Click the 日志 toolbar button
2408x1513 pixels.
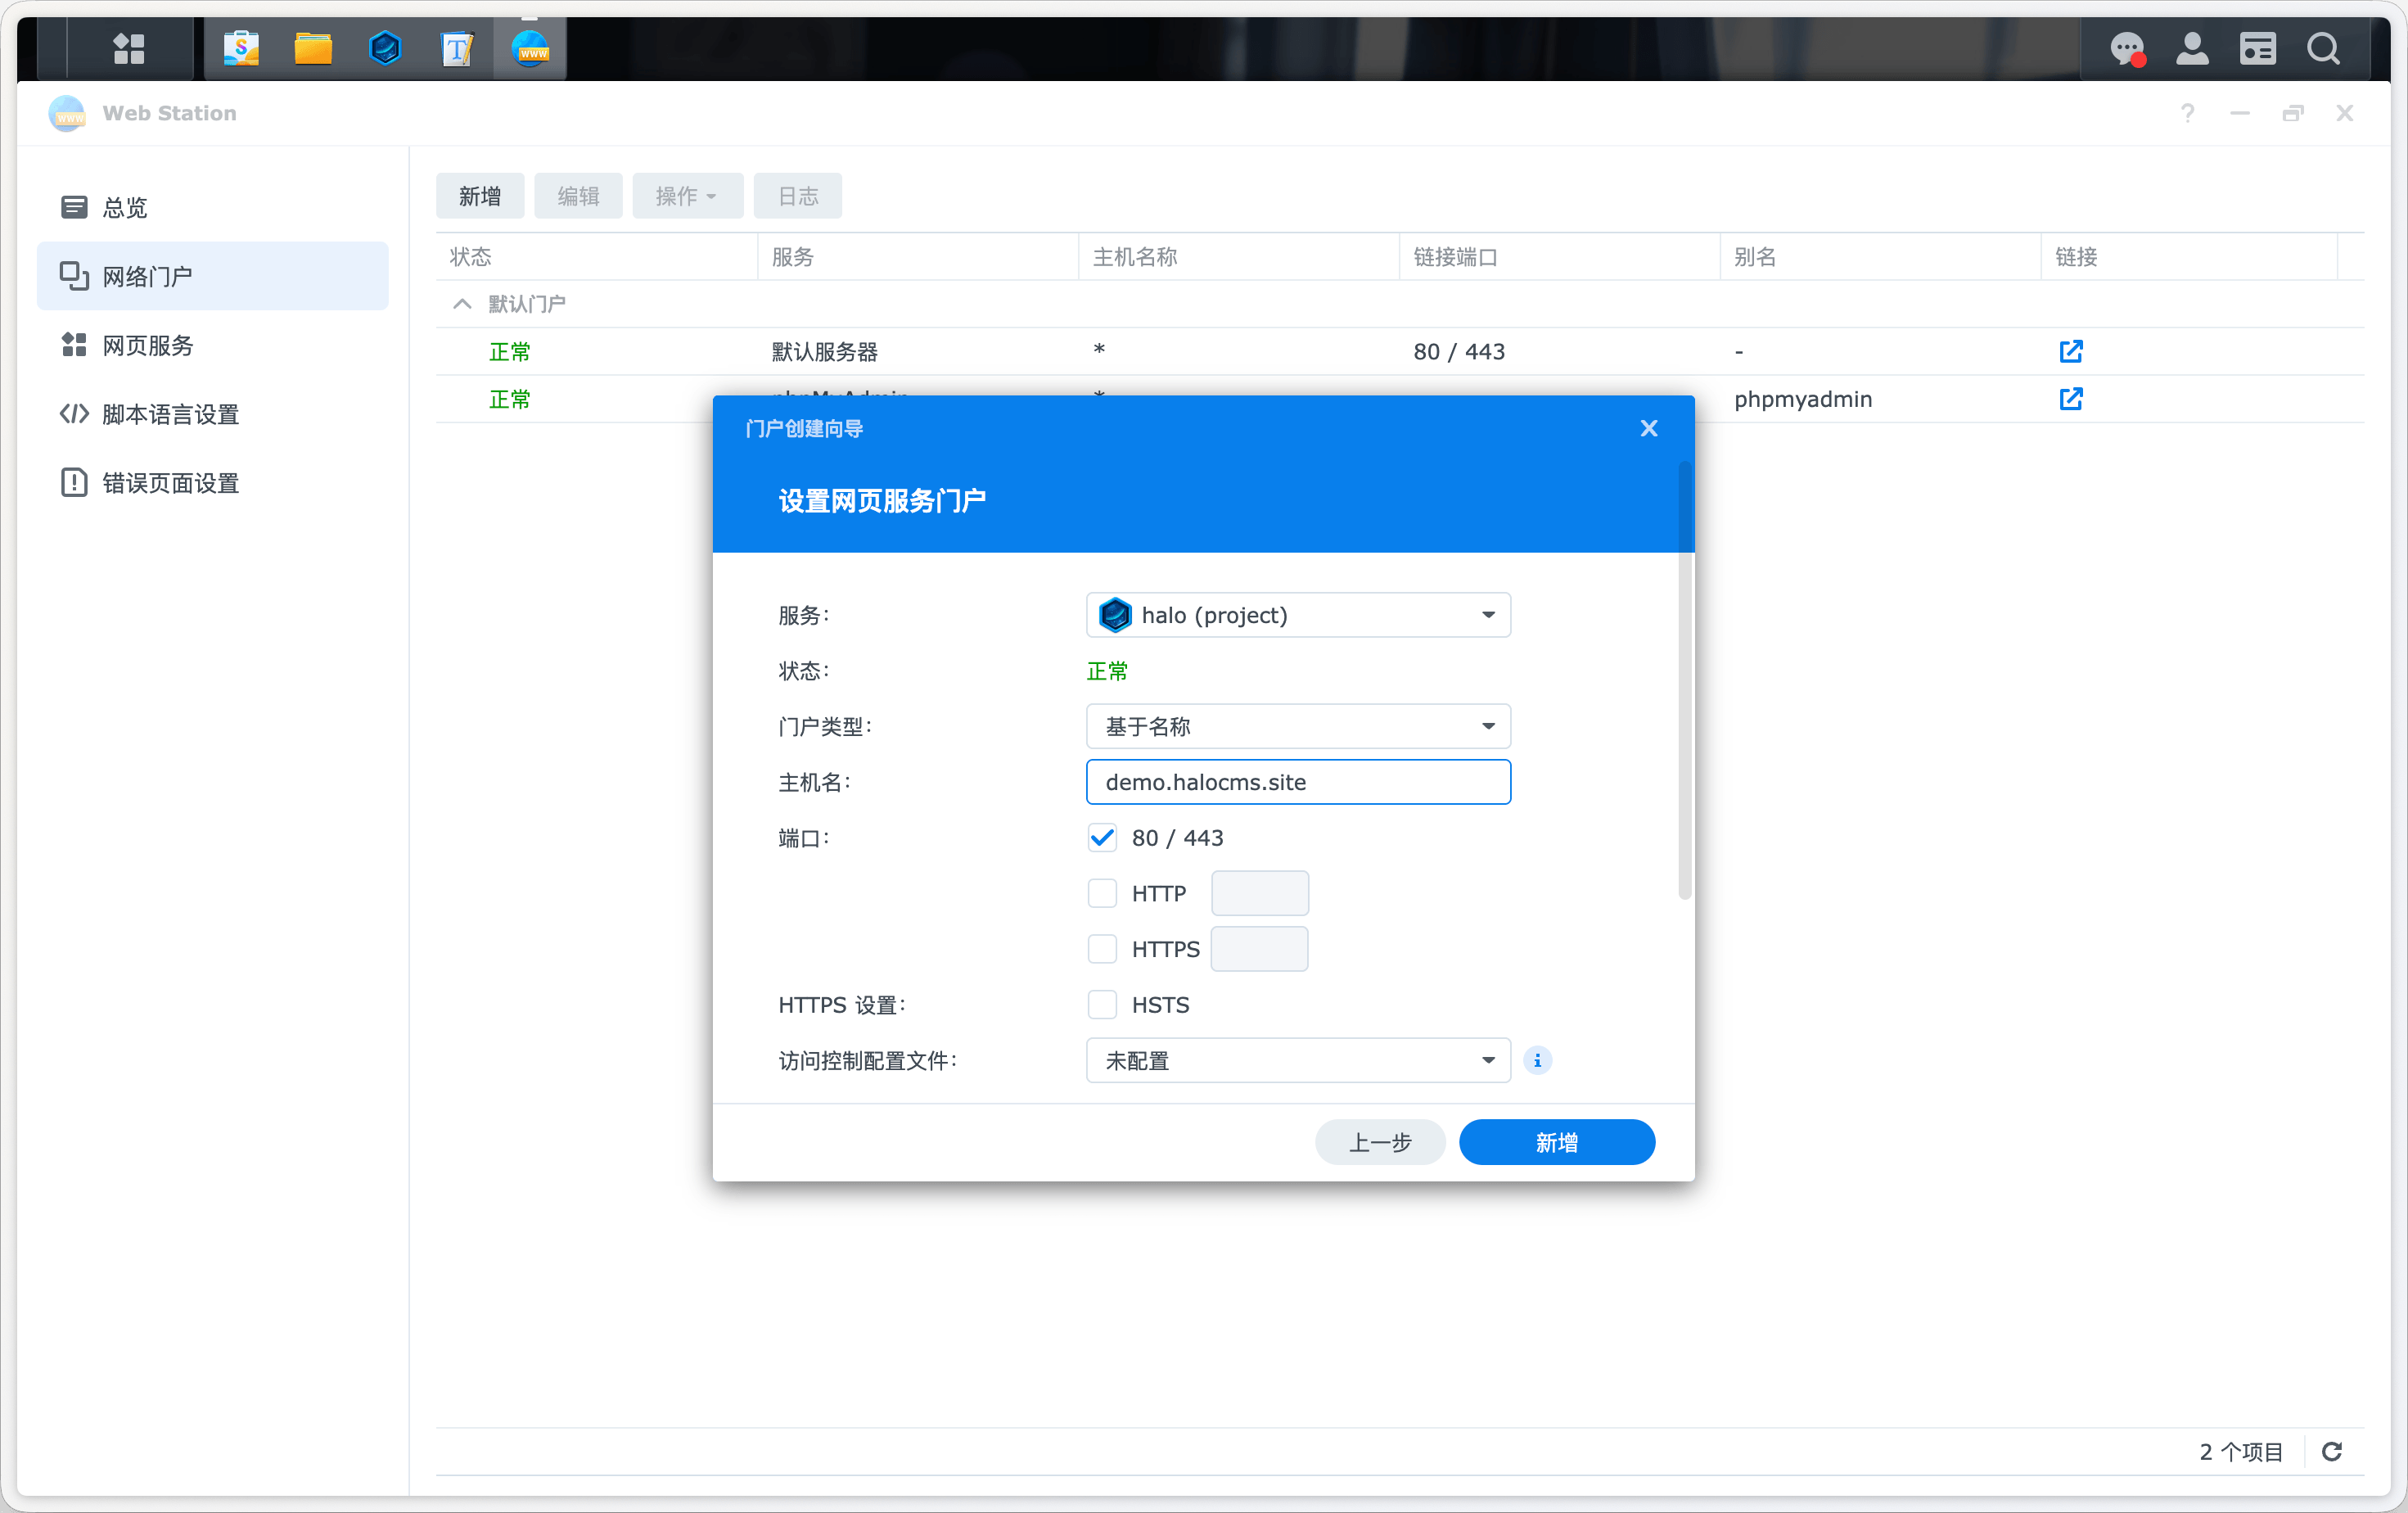(x=798, y=196)
